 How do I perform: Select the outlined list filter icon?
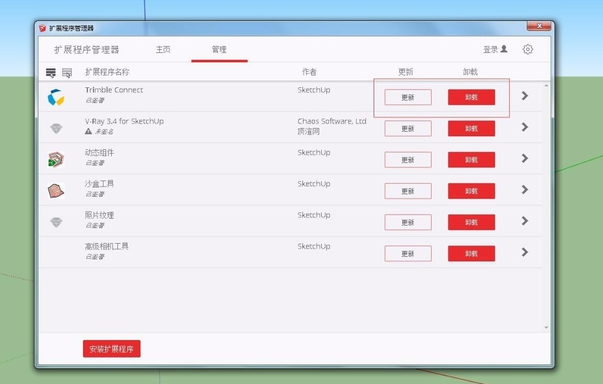(x=67, y=73)
